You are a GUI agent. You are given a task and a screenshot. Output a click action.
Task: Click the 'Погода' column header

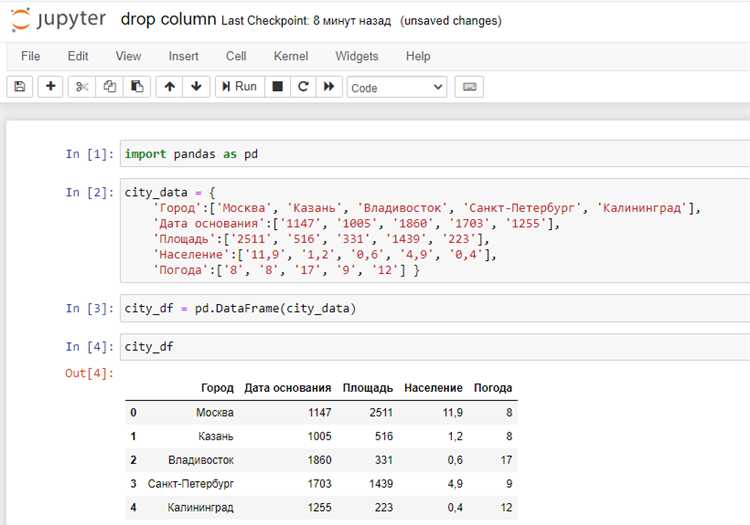tap(493, 388)
